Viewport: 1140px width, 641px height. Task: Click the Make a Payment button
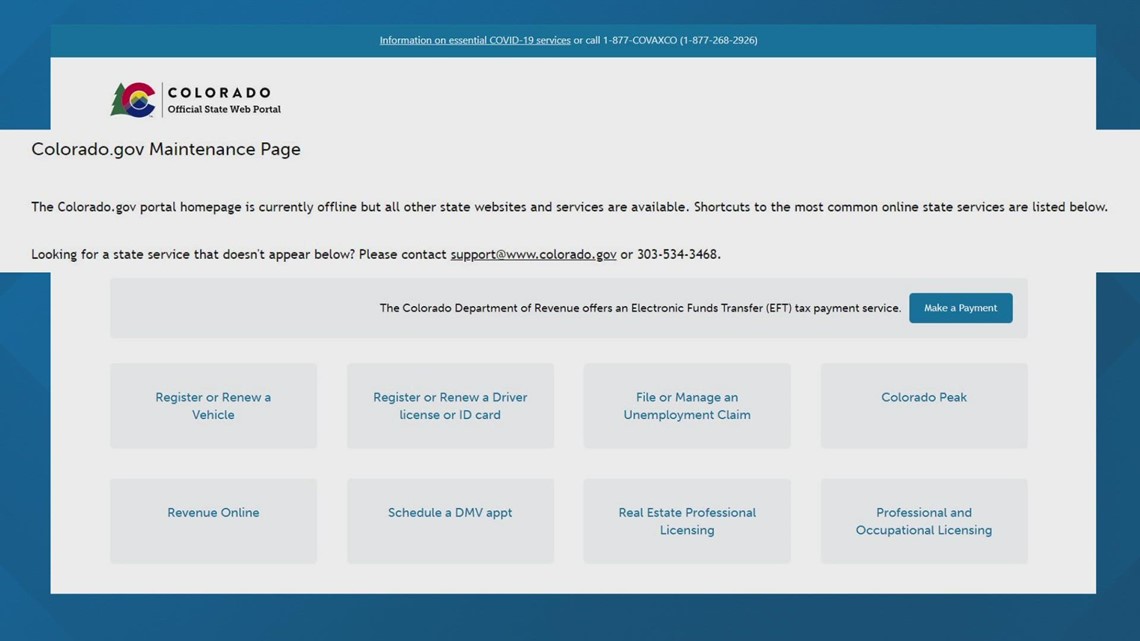point(960,308)
